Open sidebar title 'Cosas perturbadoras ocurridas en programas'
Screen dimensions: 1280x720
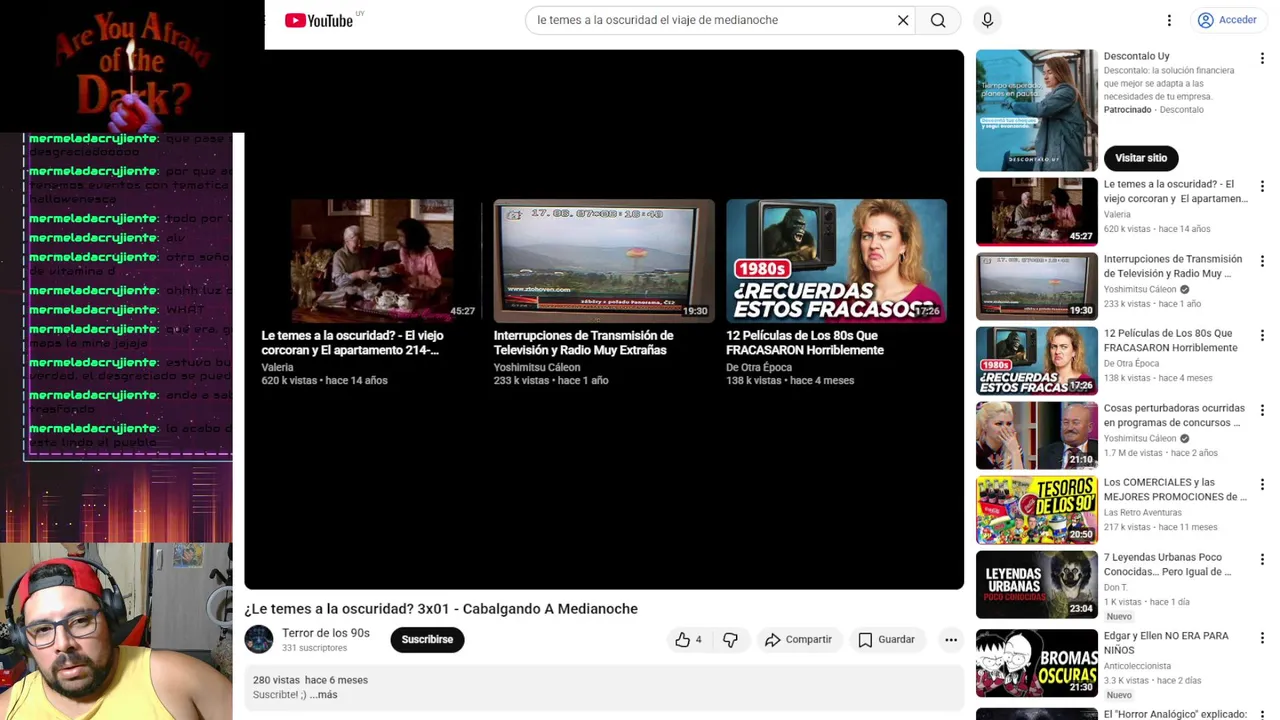[1174, 415]
